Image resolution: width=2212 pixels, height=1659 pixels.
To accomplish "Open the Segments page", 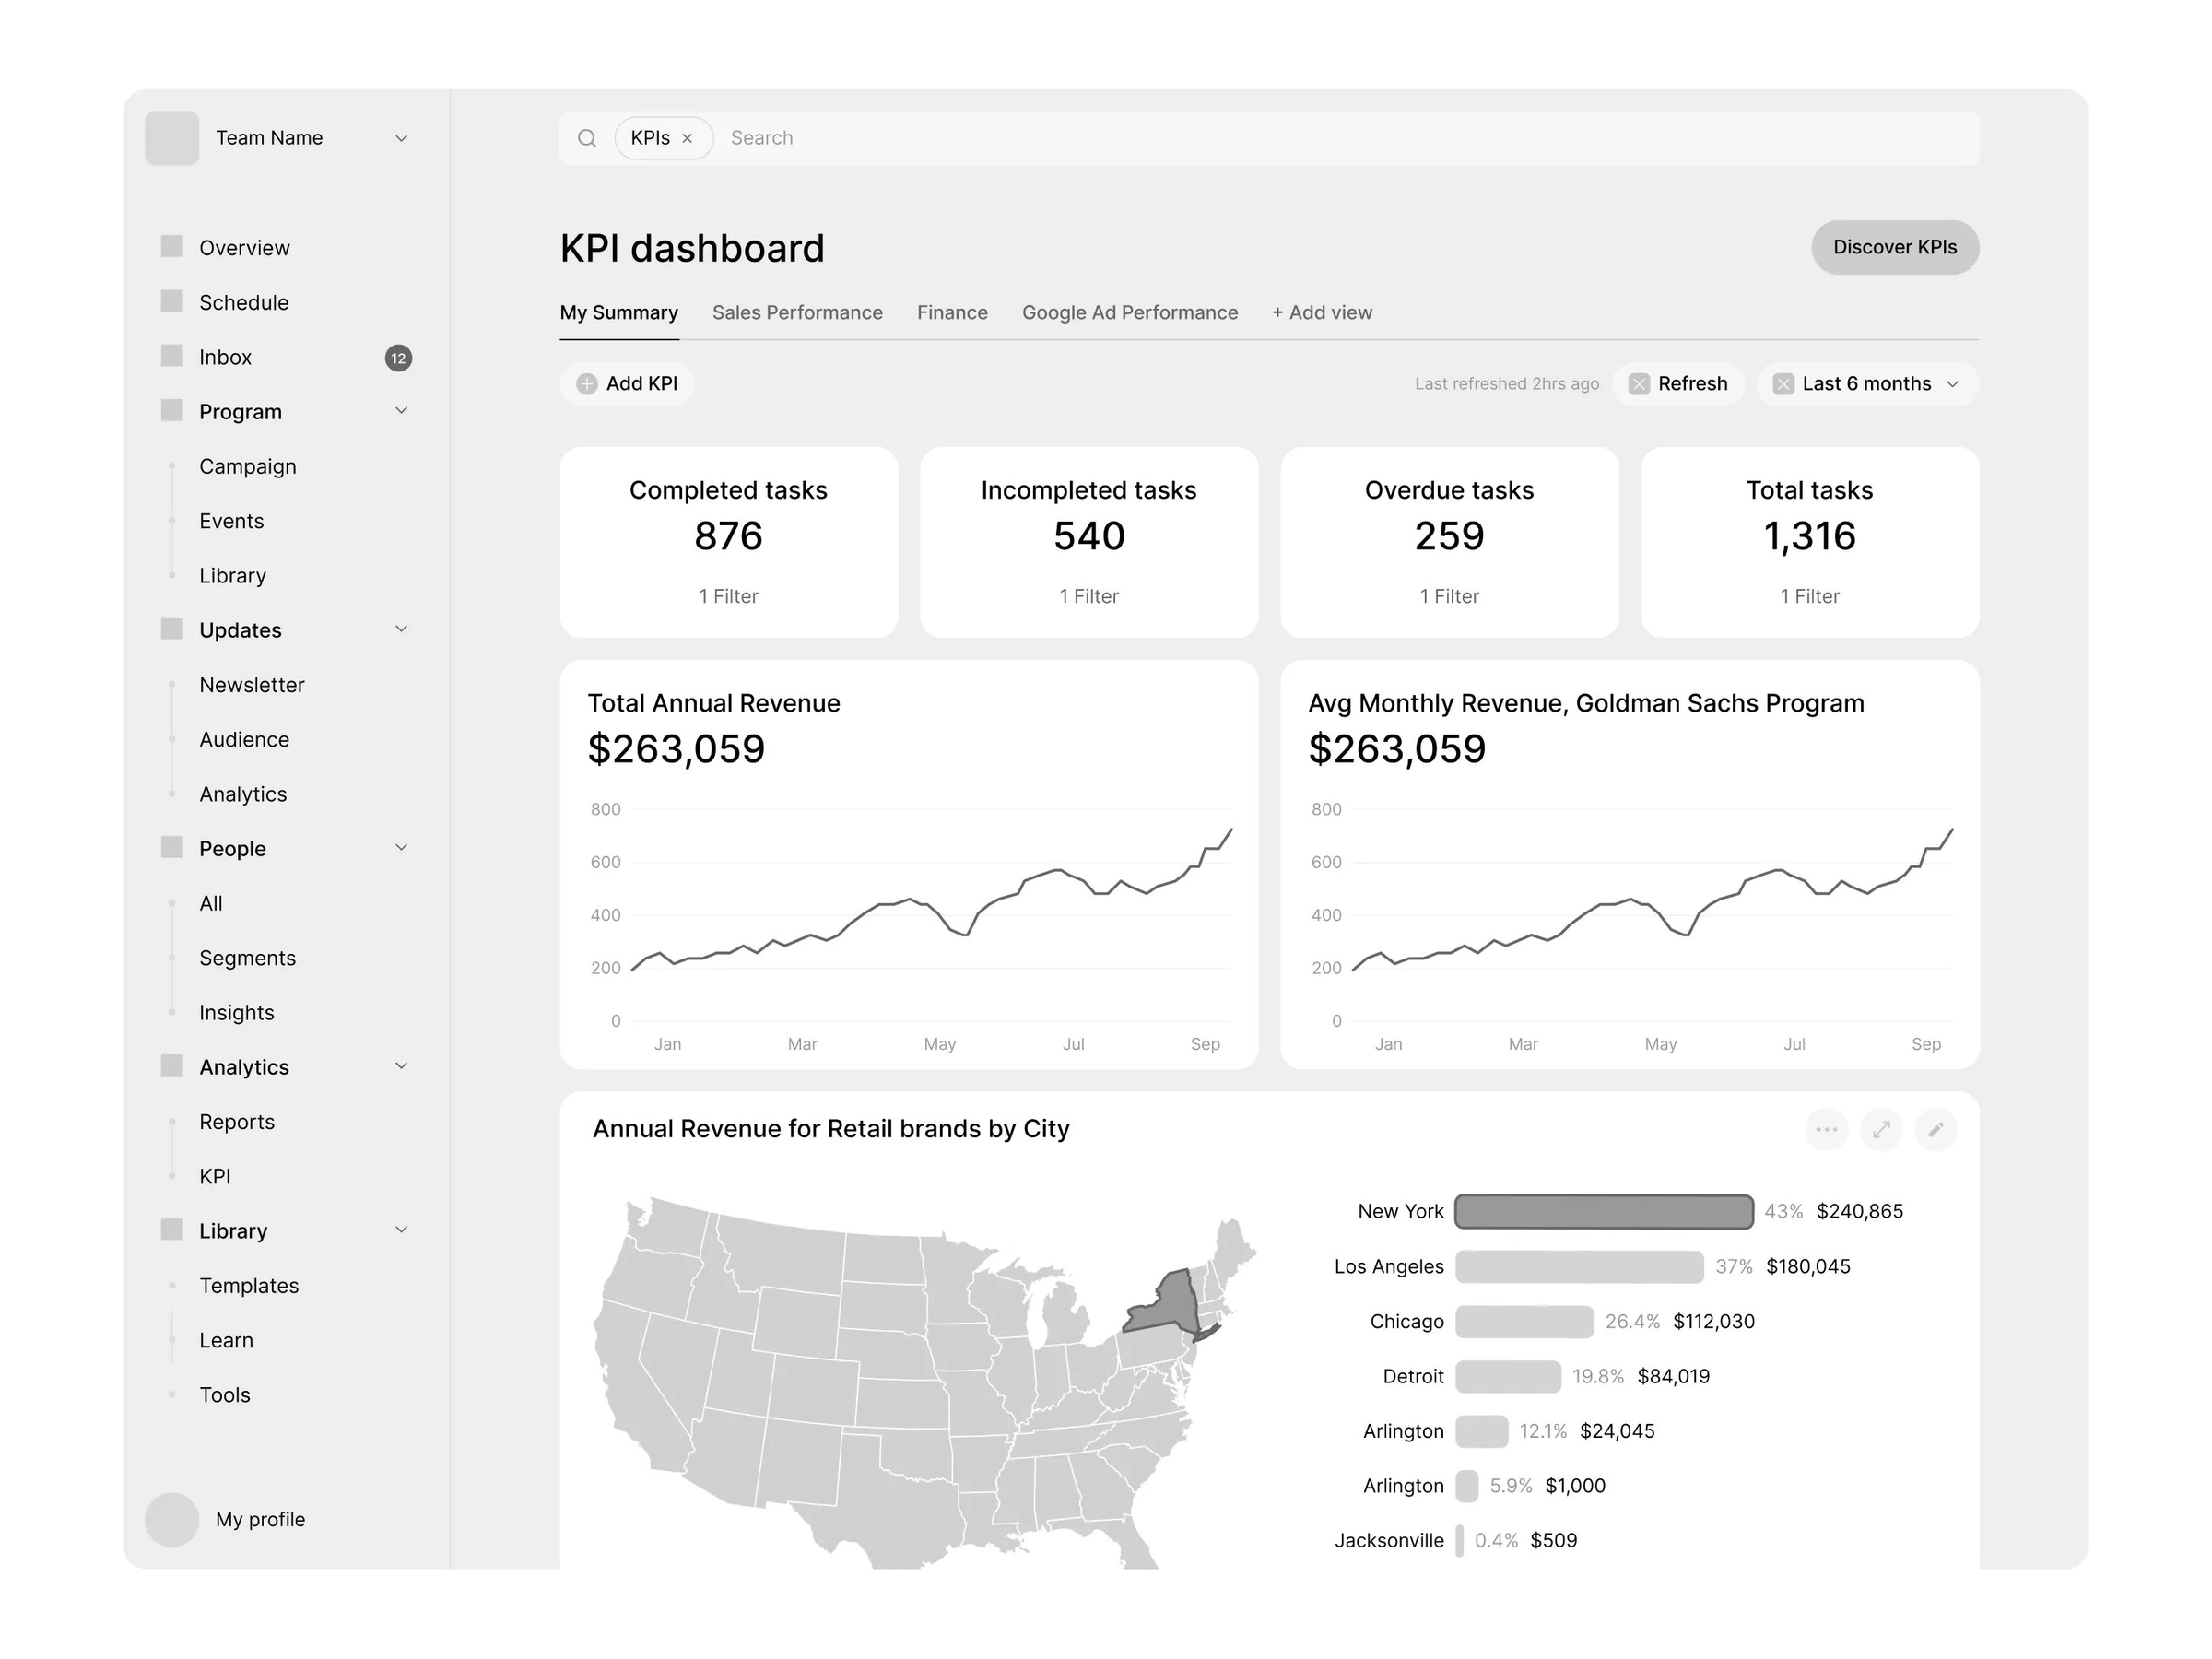I will (x=247, y=958).
